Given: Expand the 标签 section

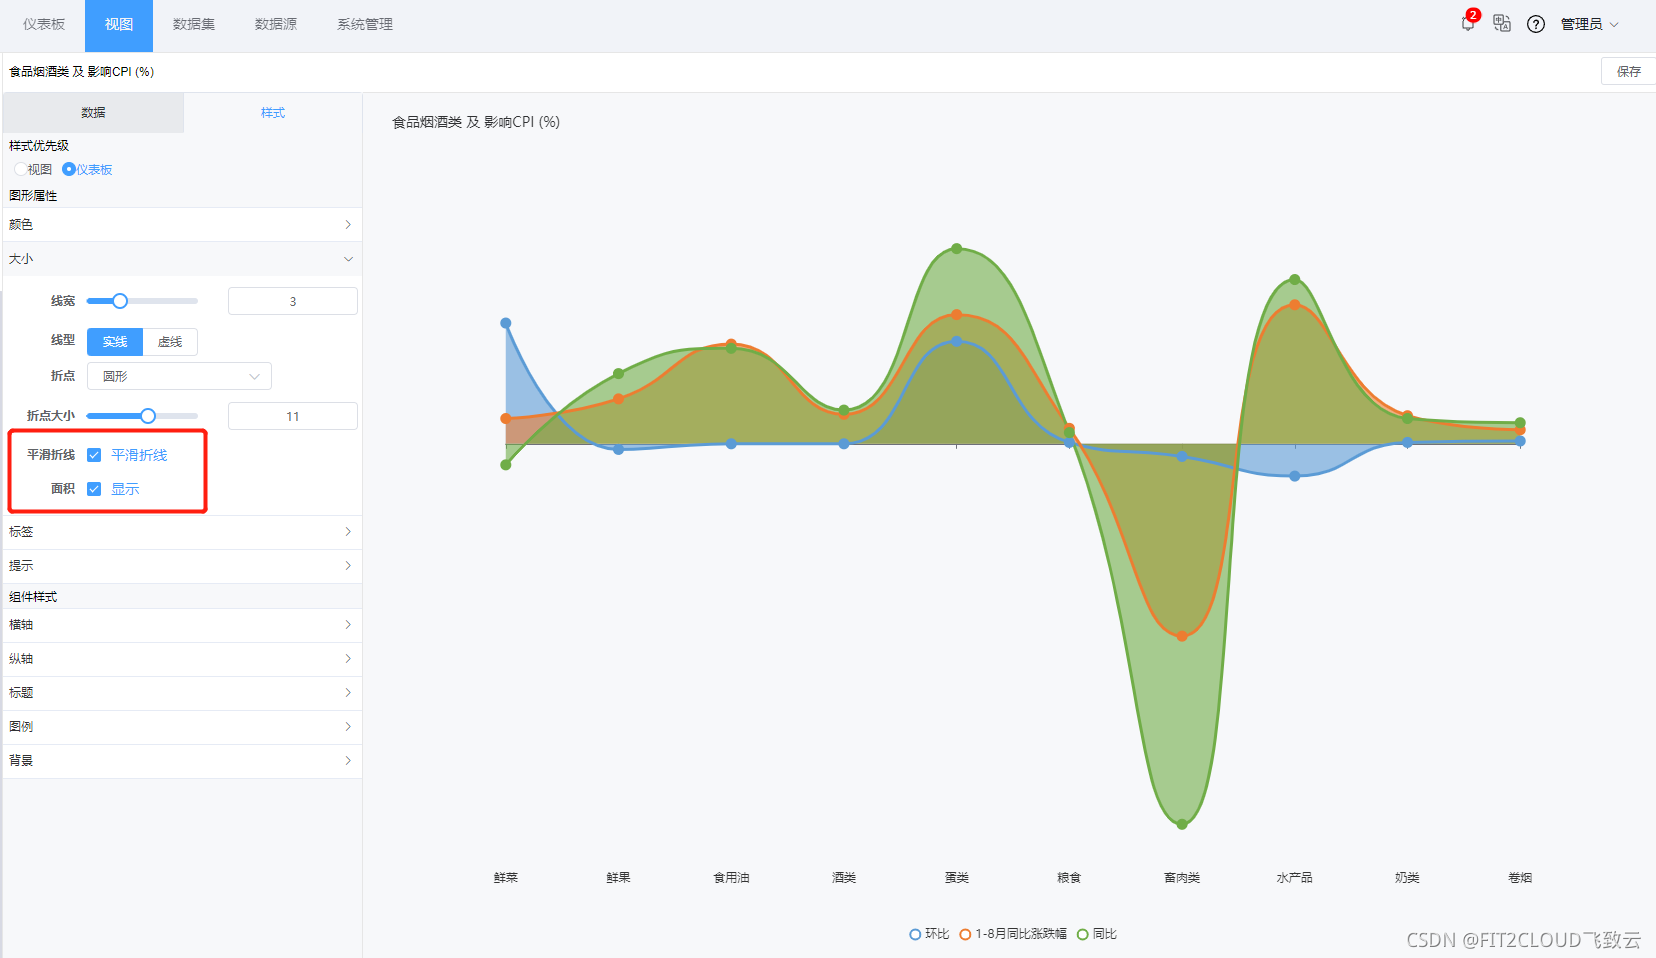Looking at the screenshot, I should pos(182,532).
